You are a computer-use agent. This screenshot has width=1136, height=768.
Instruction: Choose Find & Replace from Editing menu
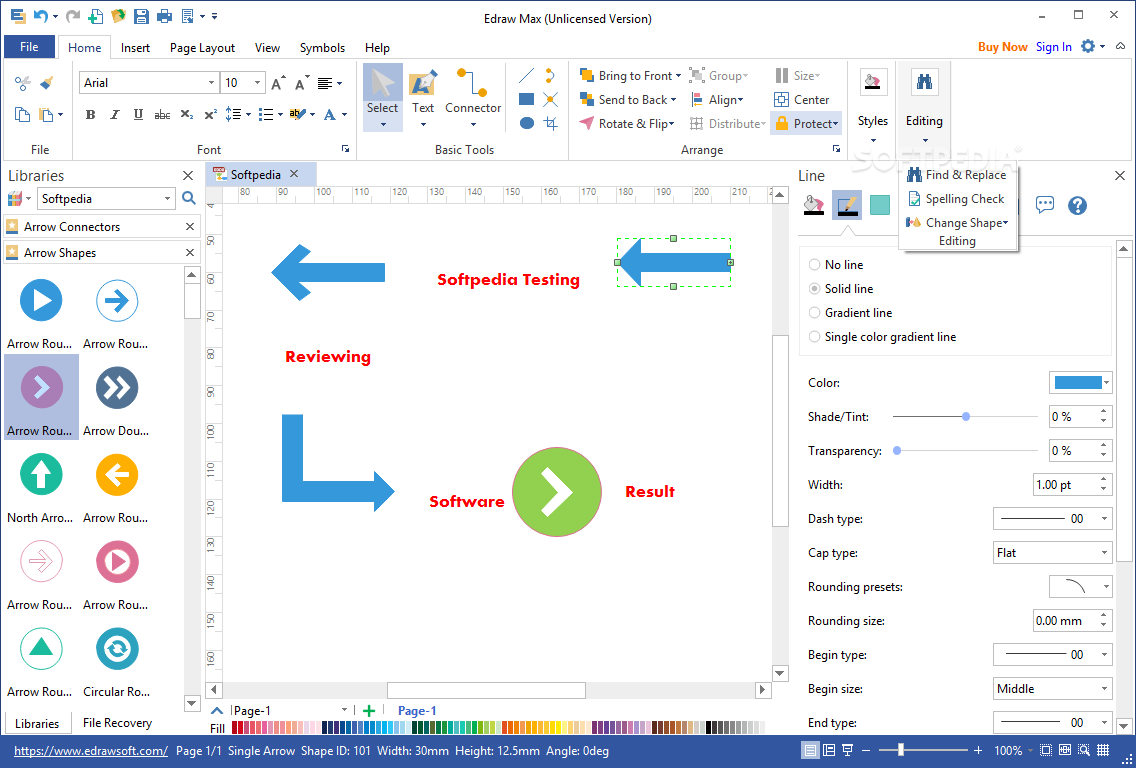[956, 175]
